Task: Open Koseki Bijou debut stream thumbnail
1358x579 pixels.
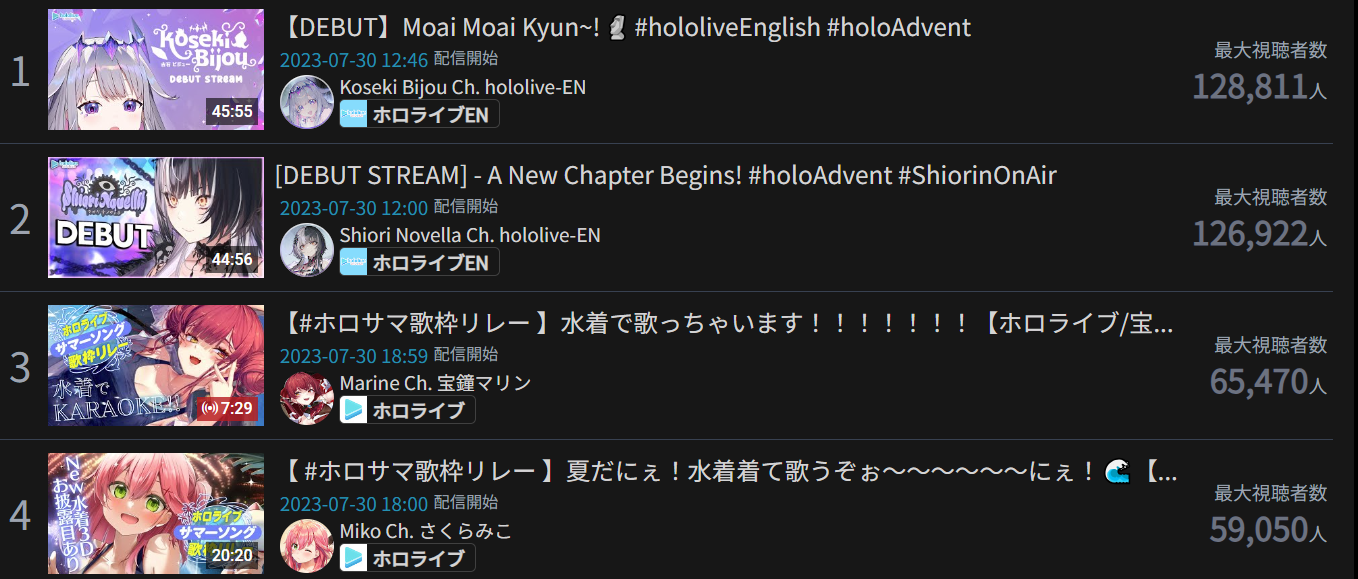Action: point(156,69)
